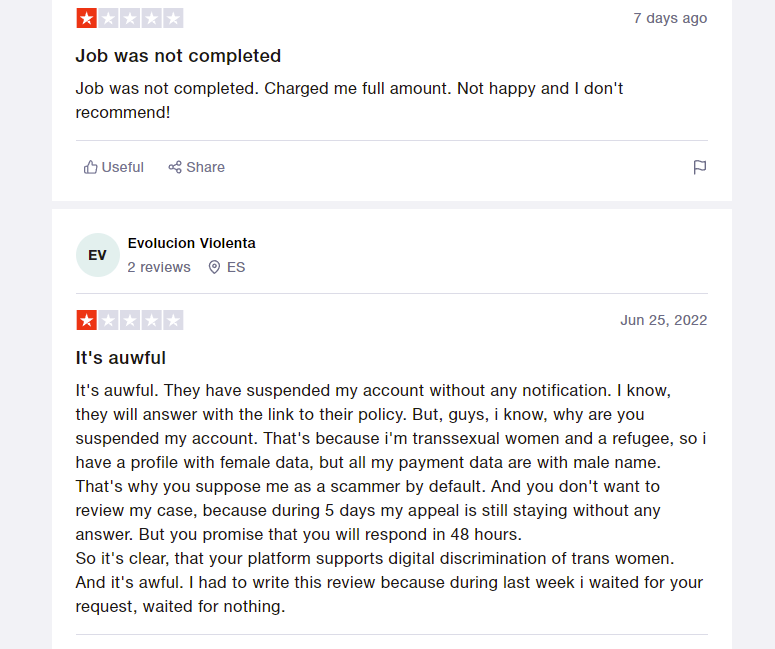Click the 'Share' button label
The height and width of the screenshot is (649, 775).
tap(206, 167)
